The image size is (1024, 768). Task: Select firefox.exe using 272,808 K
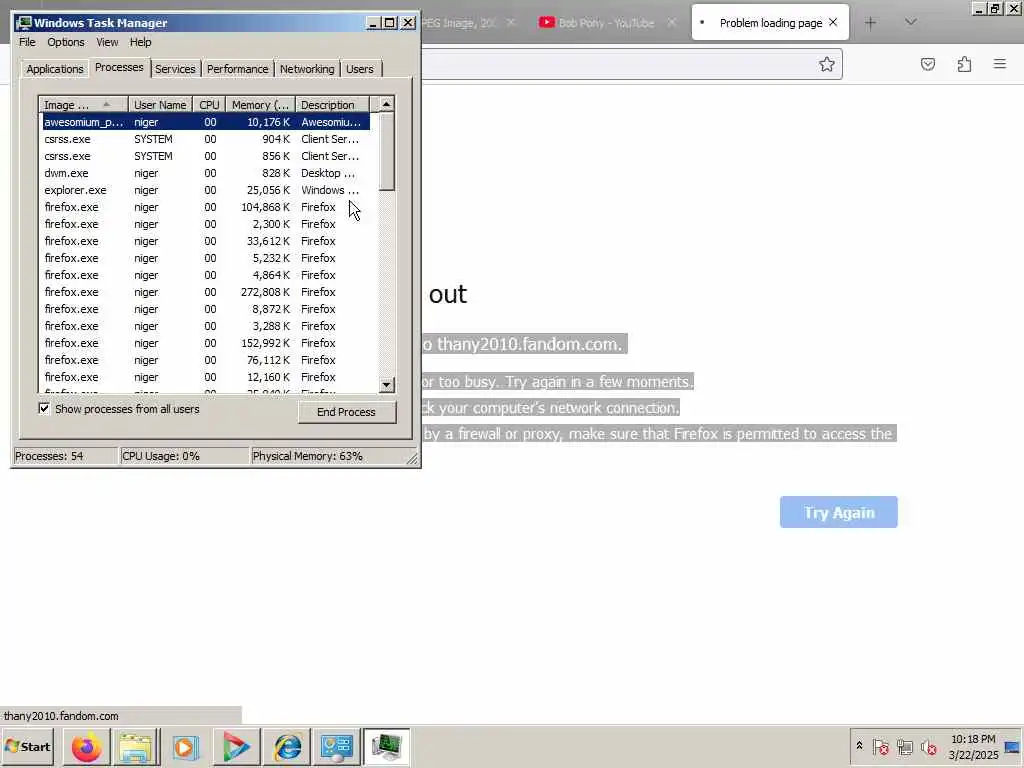click(204, 292)
